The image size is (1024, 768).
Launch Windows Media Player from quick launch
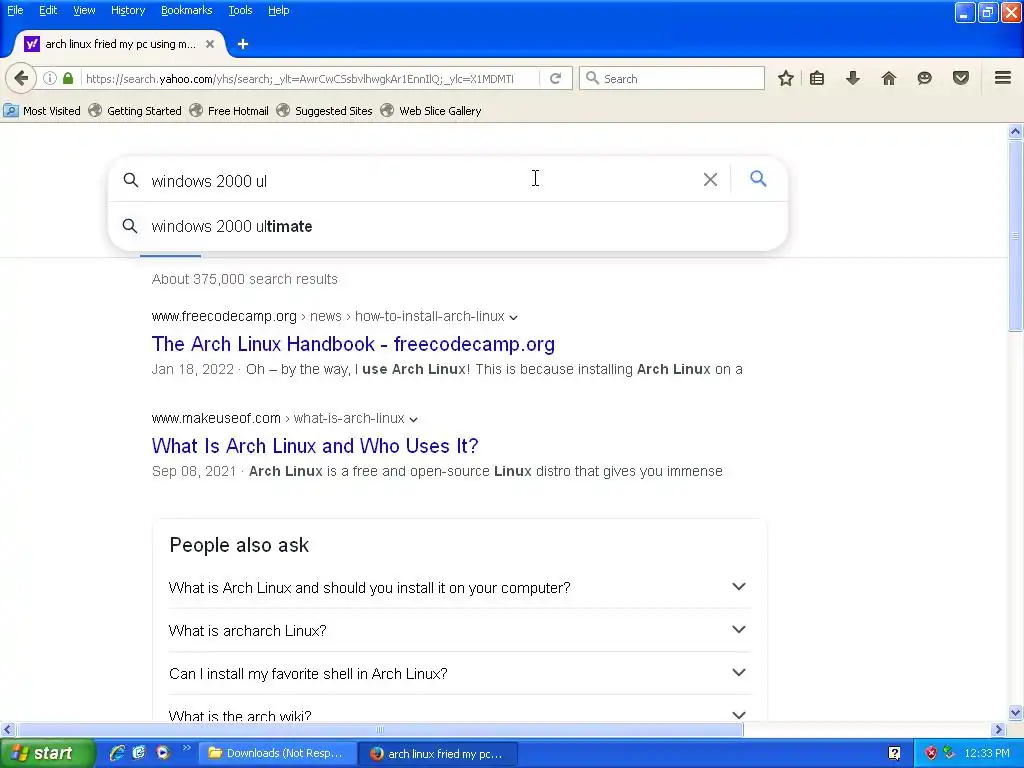163,753
